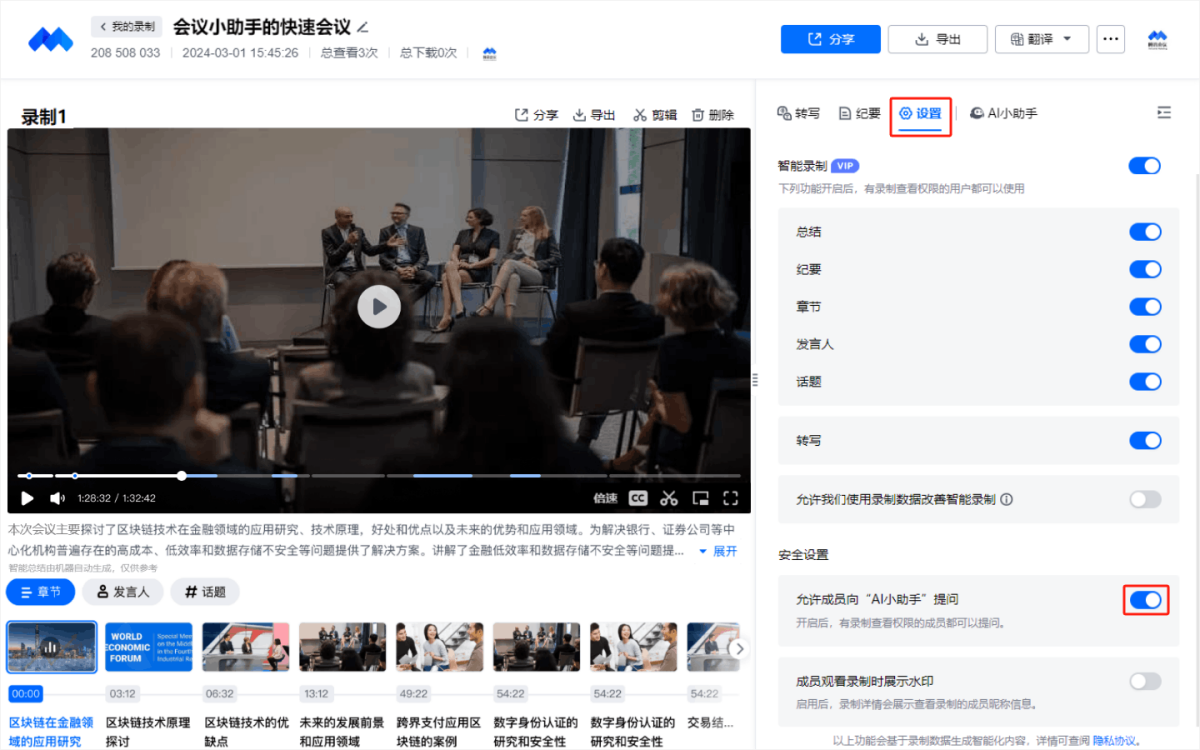The height and width of the screenshot is (750, 1200).
Task: Delete recording with the 删除 trash icon
Action: click(x=713, y=115)
